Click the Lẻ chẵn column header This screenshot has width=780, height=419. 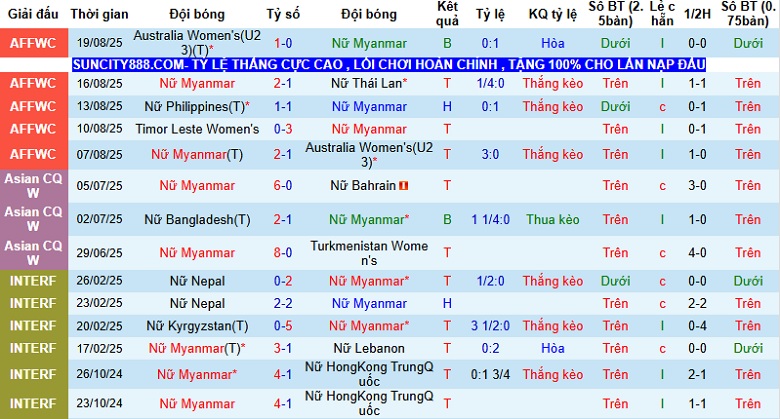662,14
